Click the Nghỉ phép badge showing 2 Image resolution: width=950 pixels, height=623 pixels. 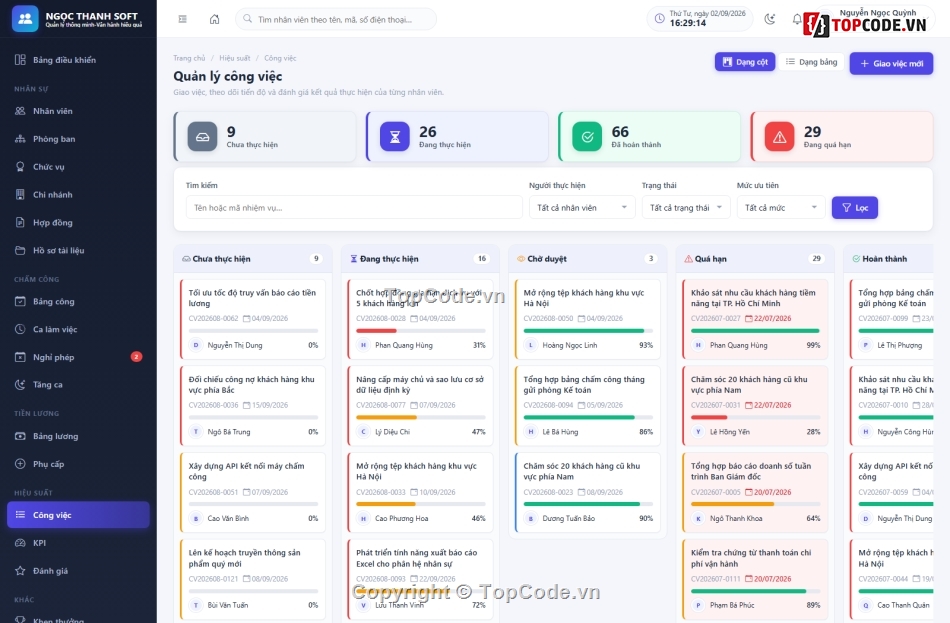[136, 357]
